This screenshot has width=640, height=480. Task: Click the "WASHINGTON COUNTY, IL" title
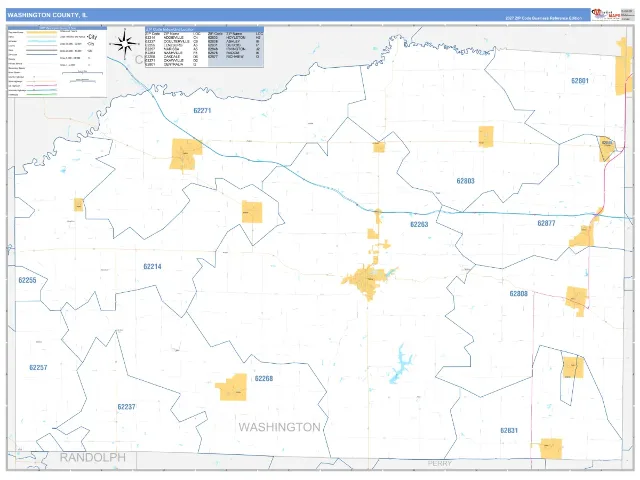pyautogui.click(x=47, y=15)
